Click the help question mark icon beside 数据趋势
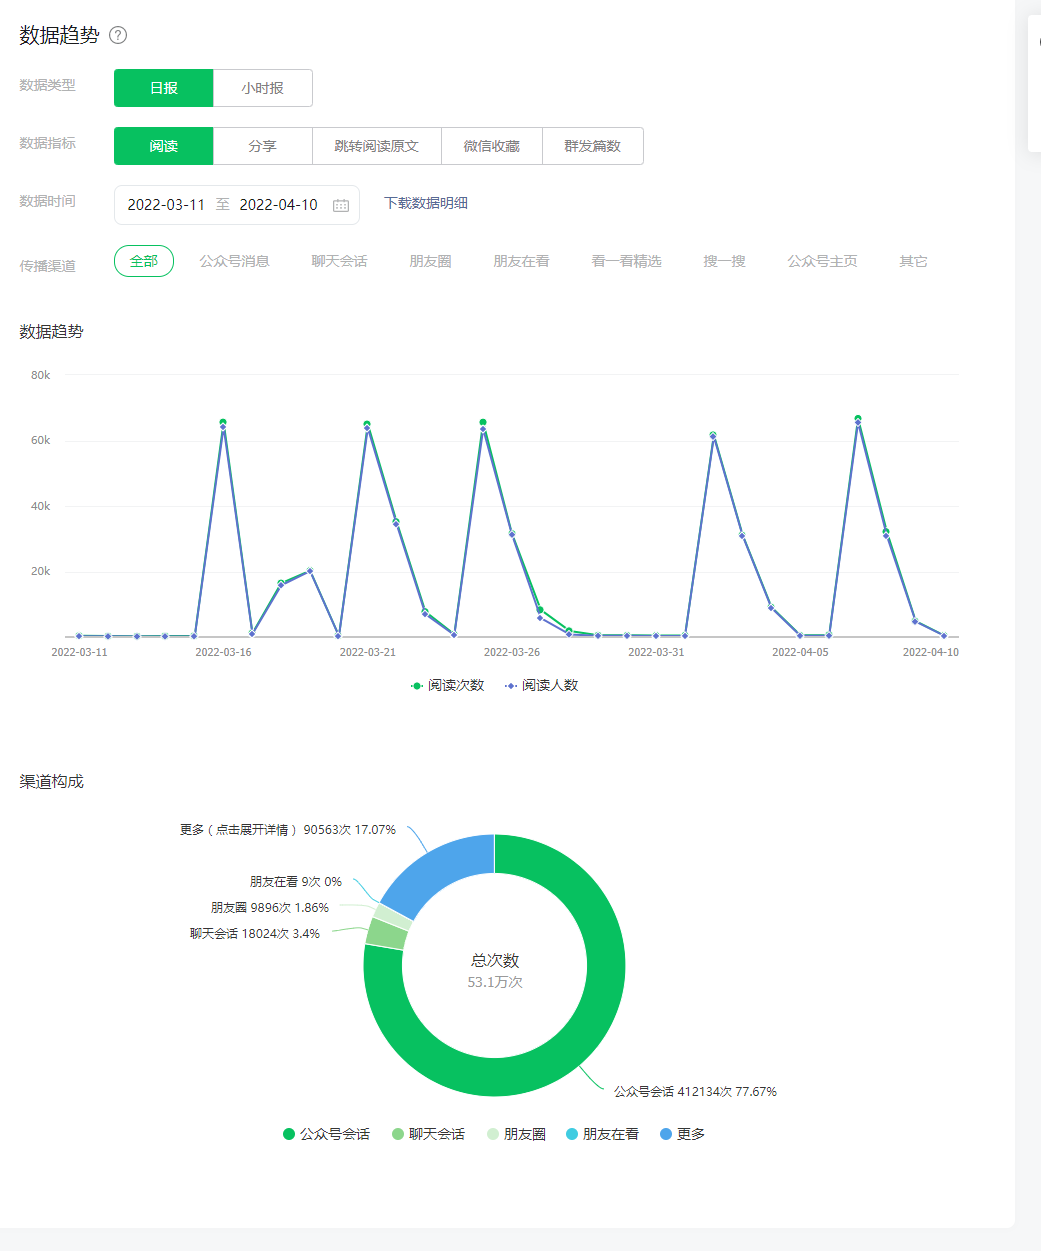 click(x=118, y=35)
